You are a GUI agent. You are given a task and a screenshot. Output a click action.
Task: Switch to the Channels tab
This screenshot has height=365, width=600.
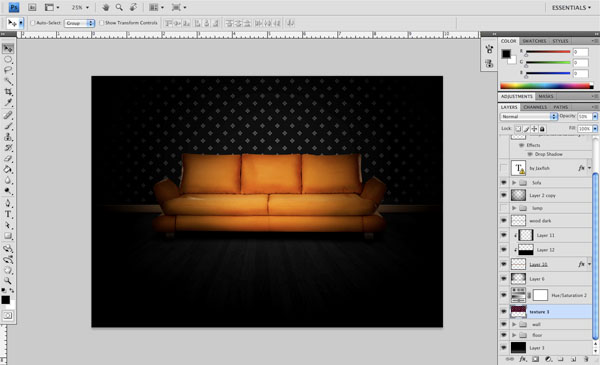(x=535, y=107)
